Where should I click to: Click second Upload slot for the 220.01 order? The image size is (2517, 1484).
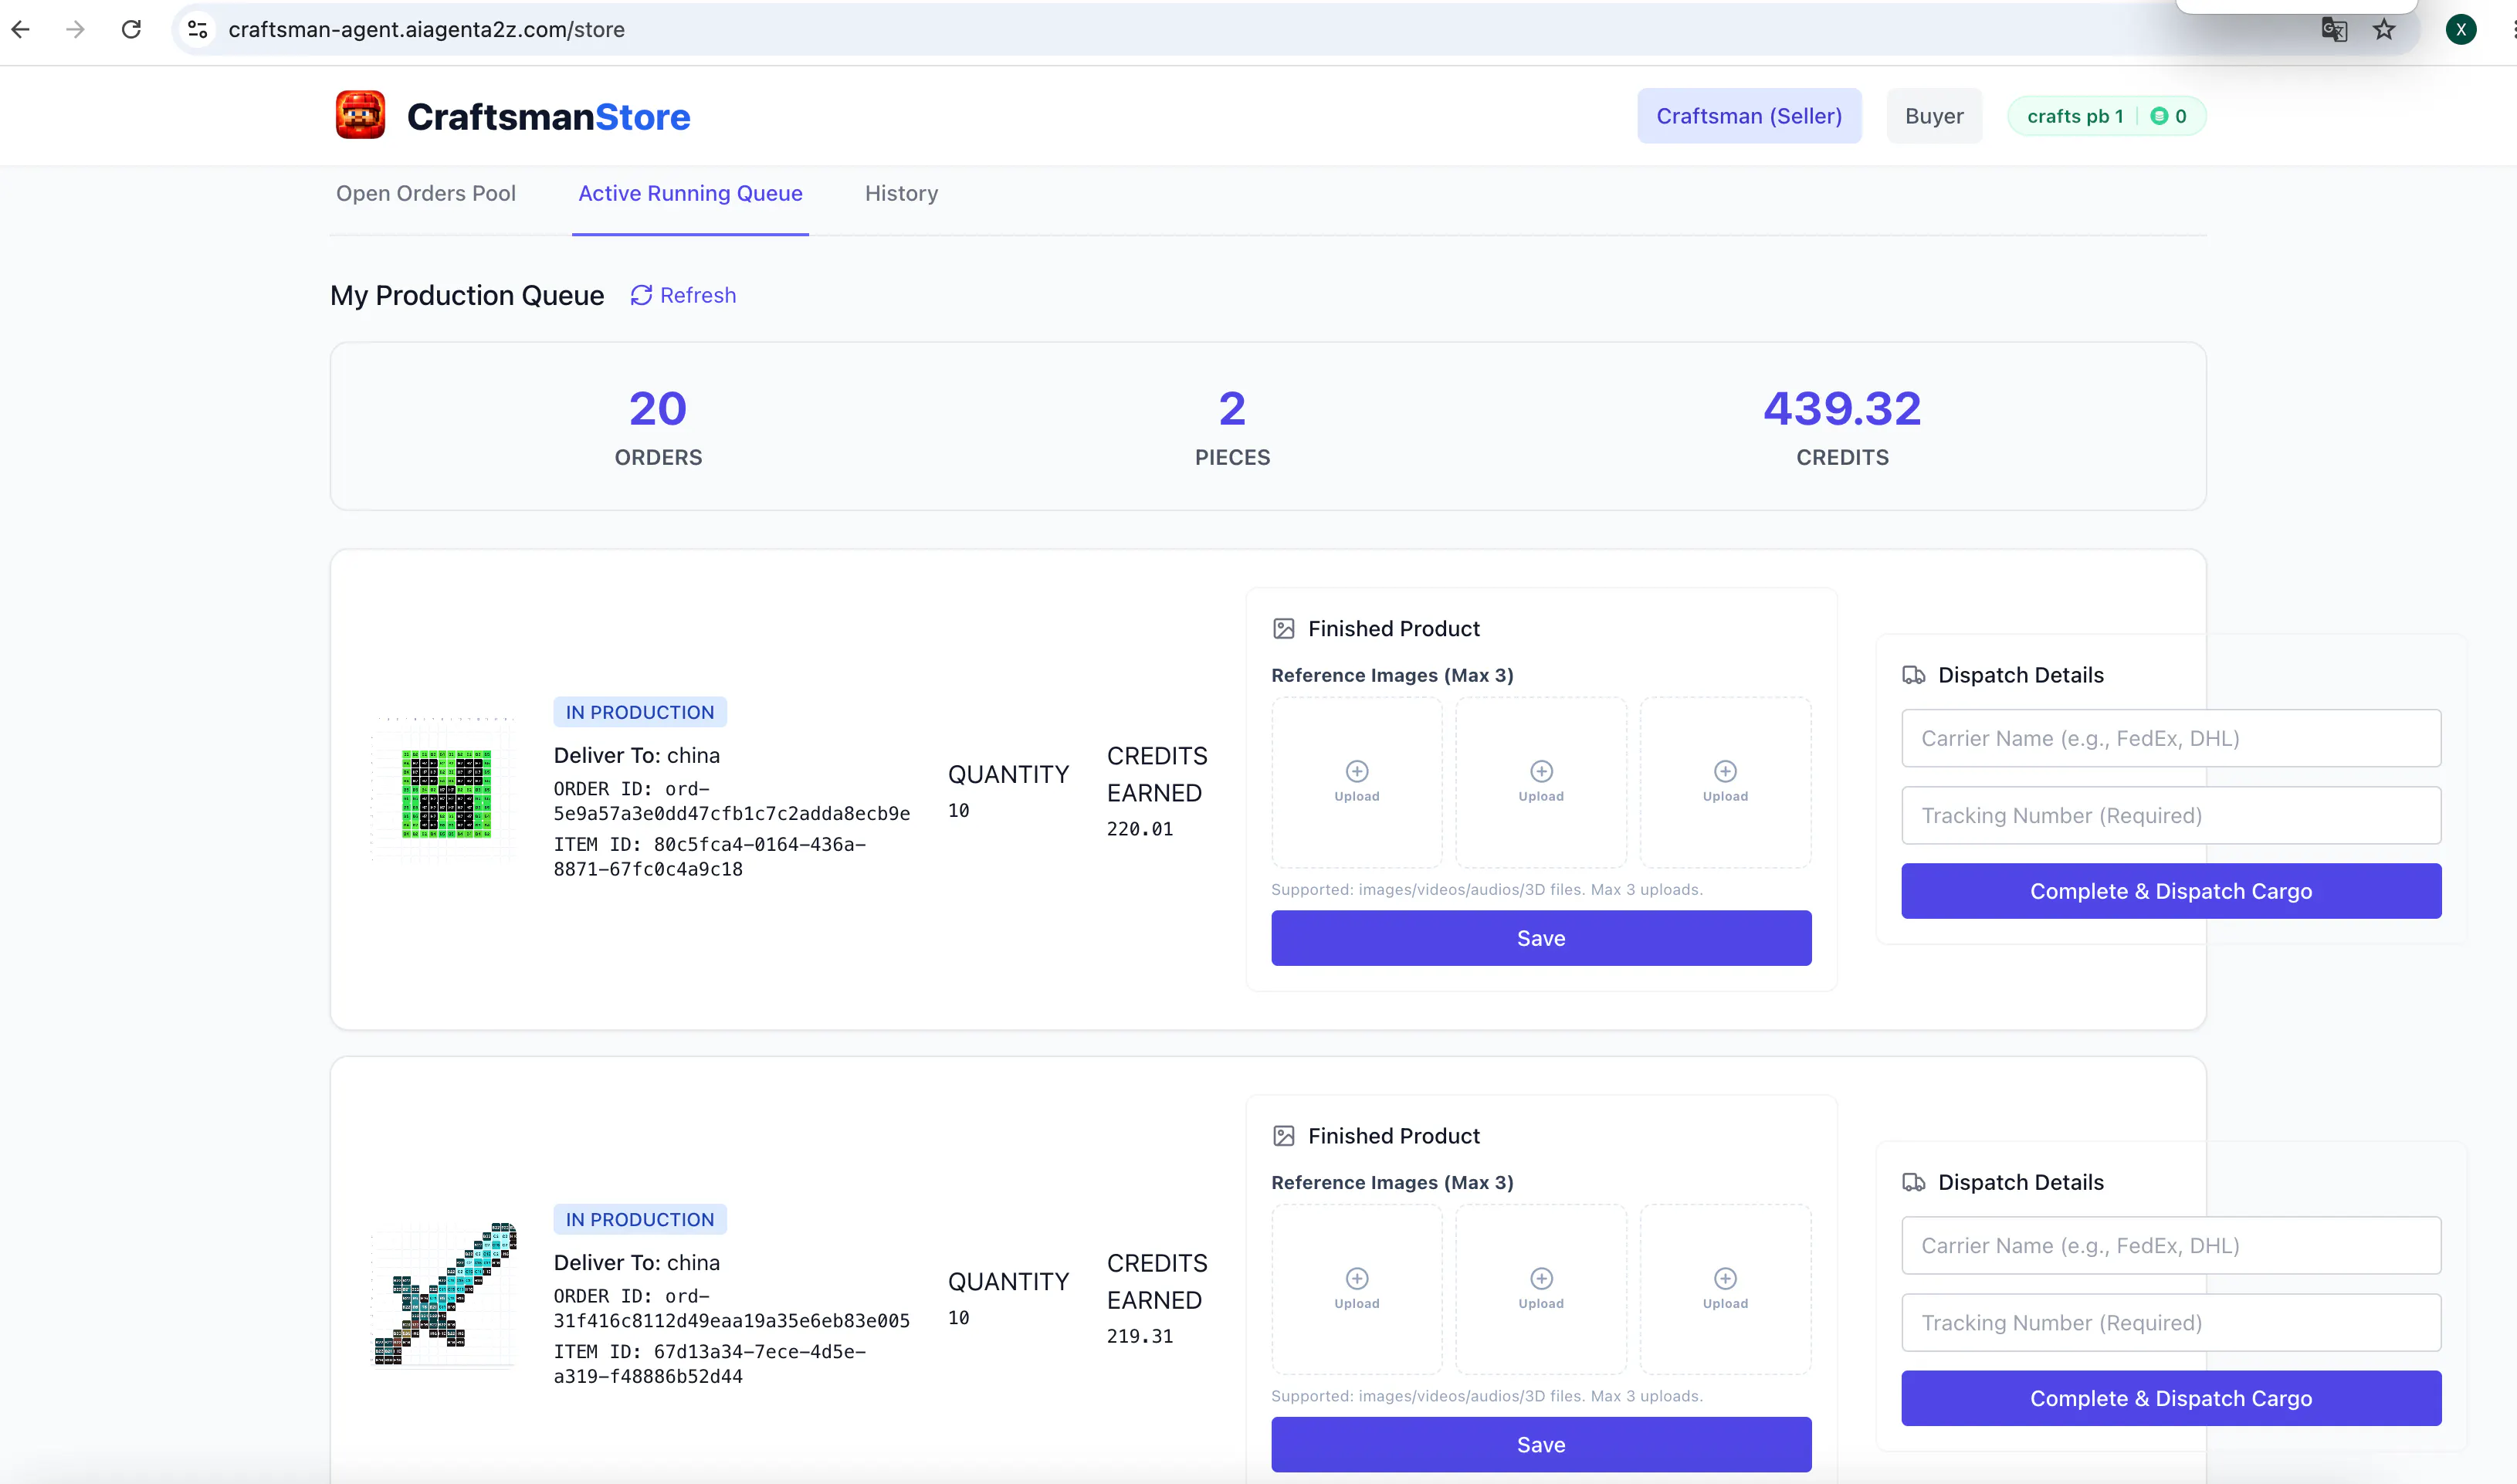tap(1541, 782)
